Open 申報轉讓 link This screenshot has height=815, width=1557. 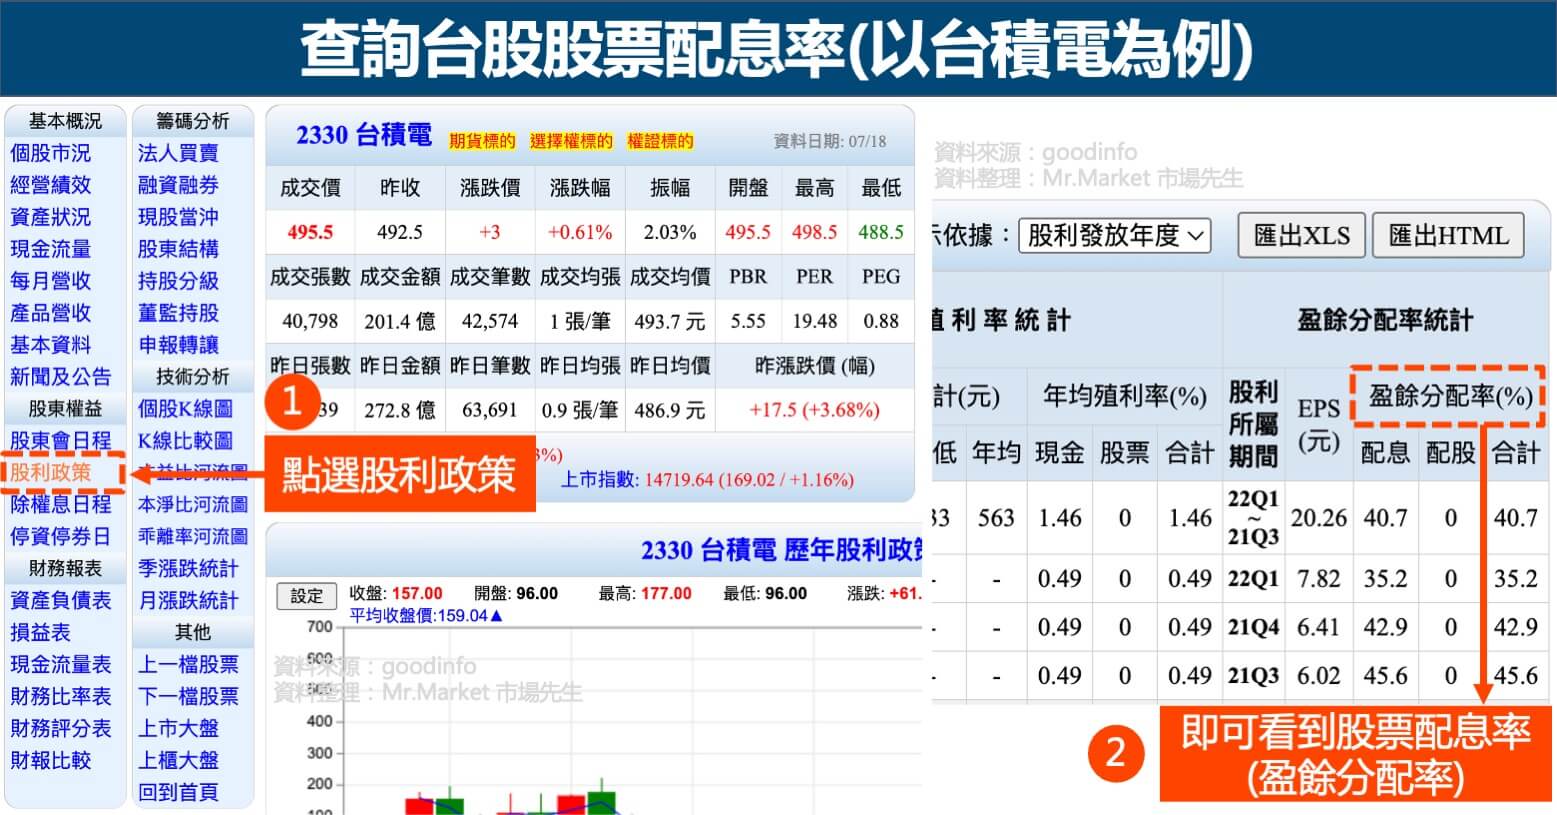click(178, 345)
